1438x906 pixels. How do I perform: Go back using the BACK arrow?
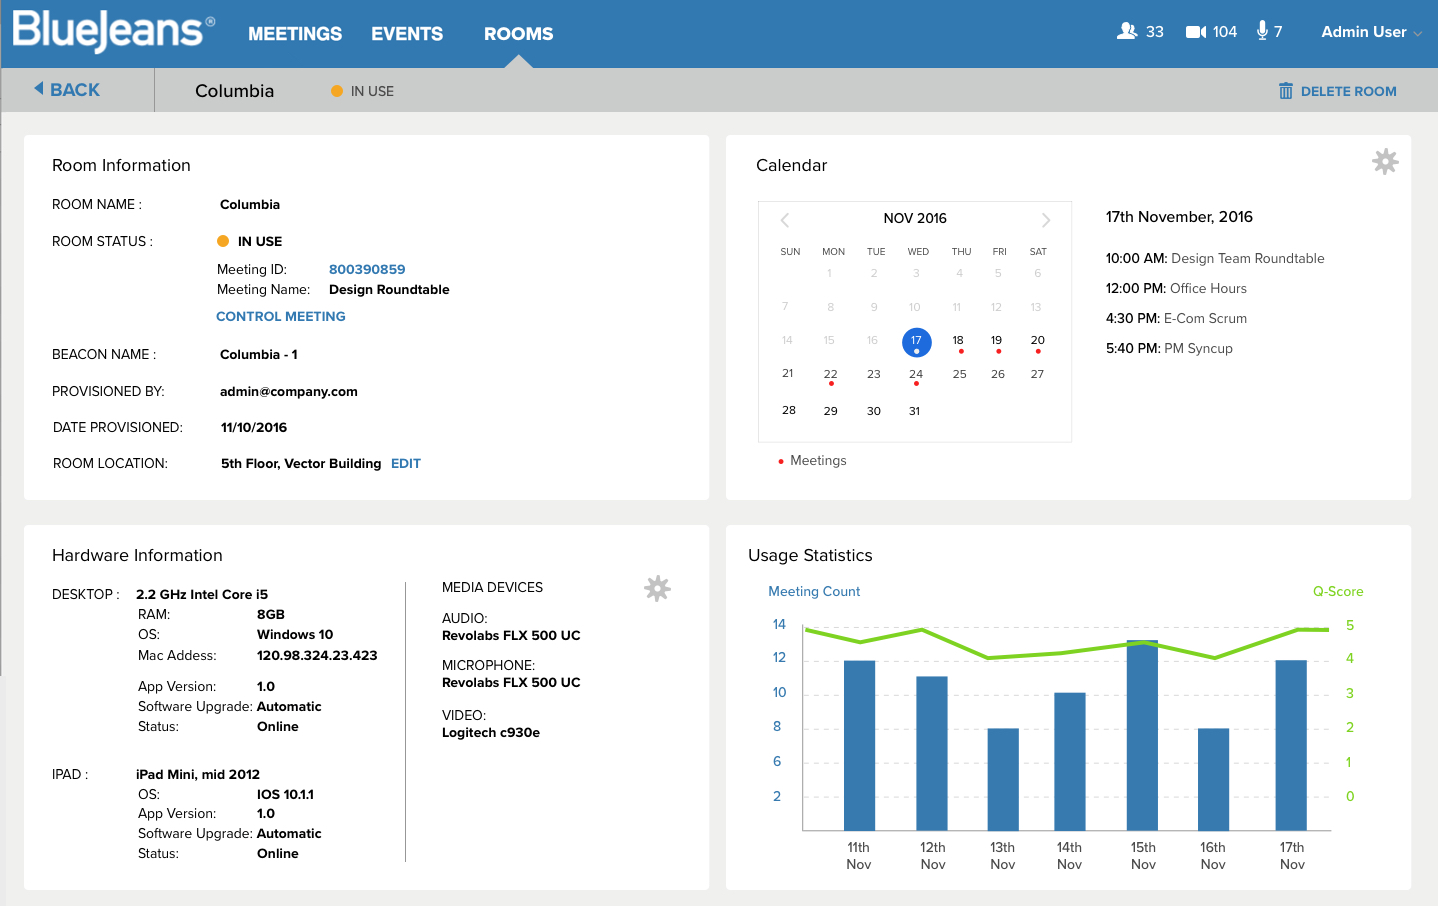point(67,90)
